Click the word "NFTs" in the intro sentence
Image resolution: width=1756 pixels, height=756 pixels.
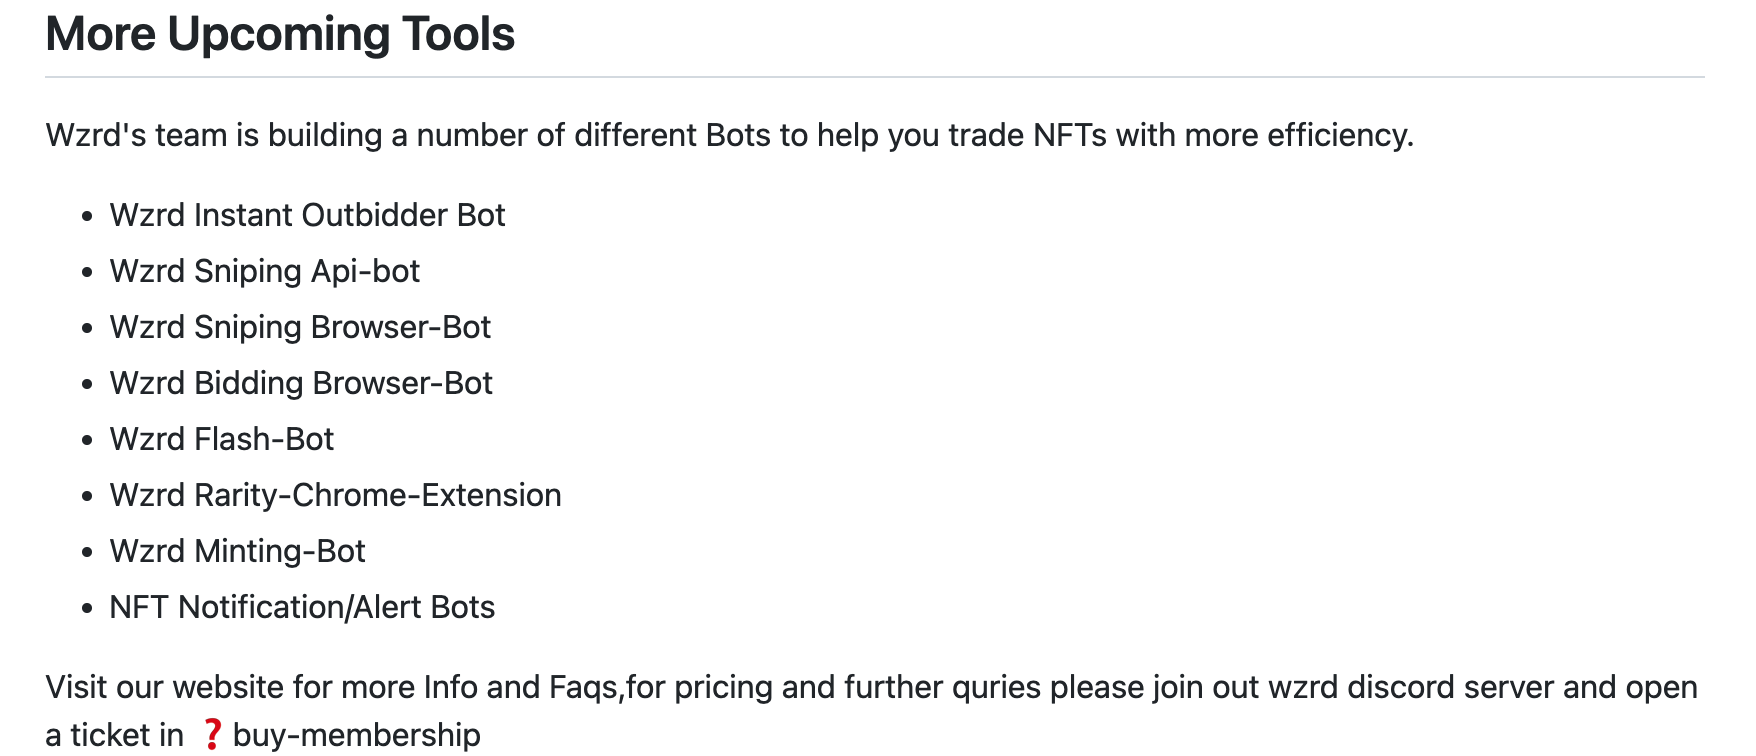(x=1070, y=135)
